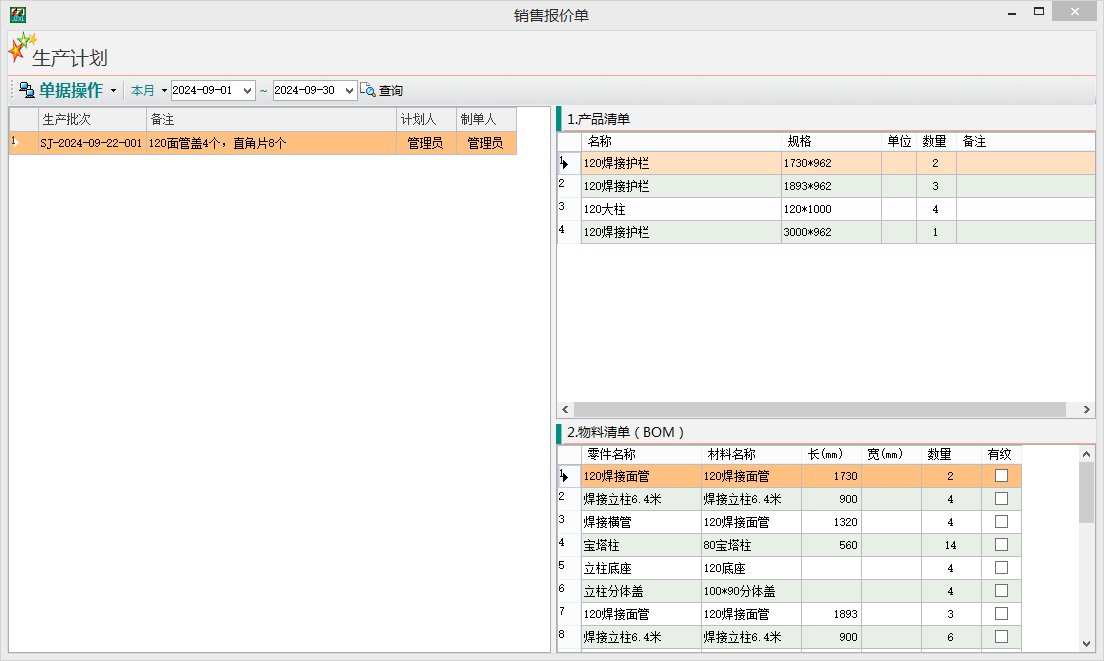This screenshot has height=661, width=1104.
Task: Maximize the 销售报价单 window
Action: 1039,11
